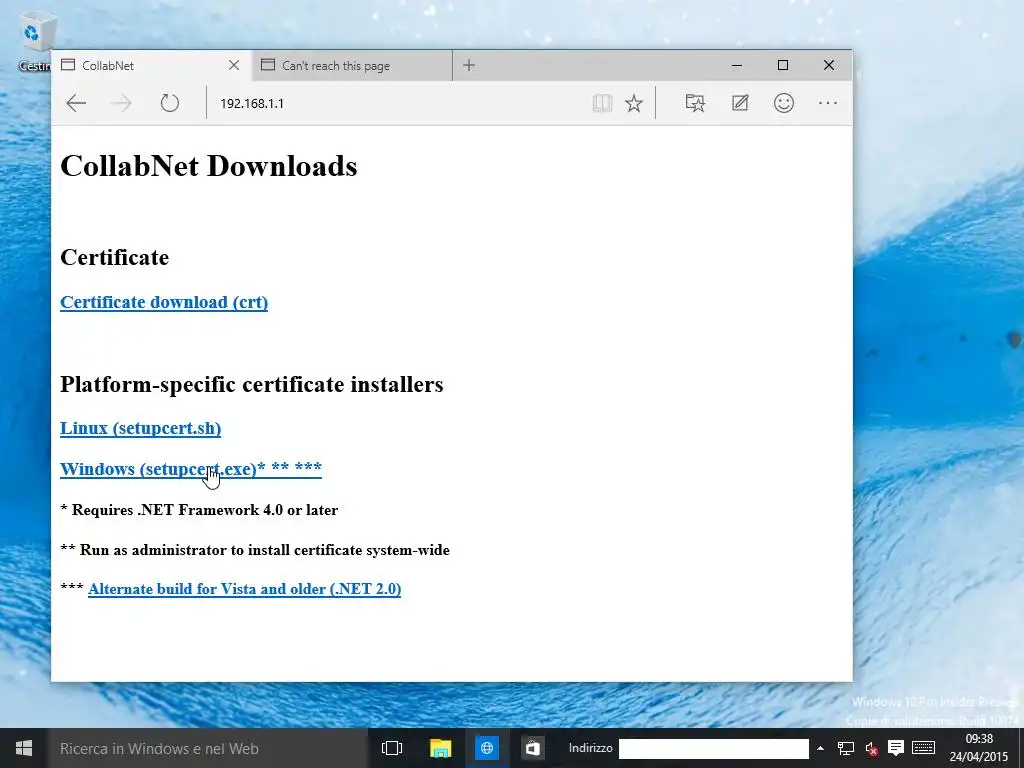Click the browser forward arrow

point(121,103)
